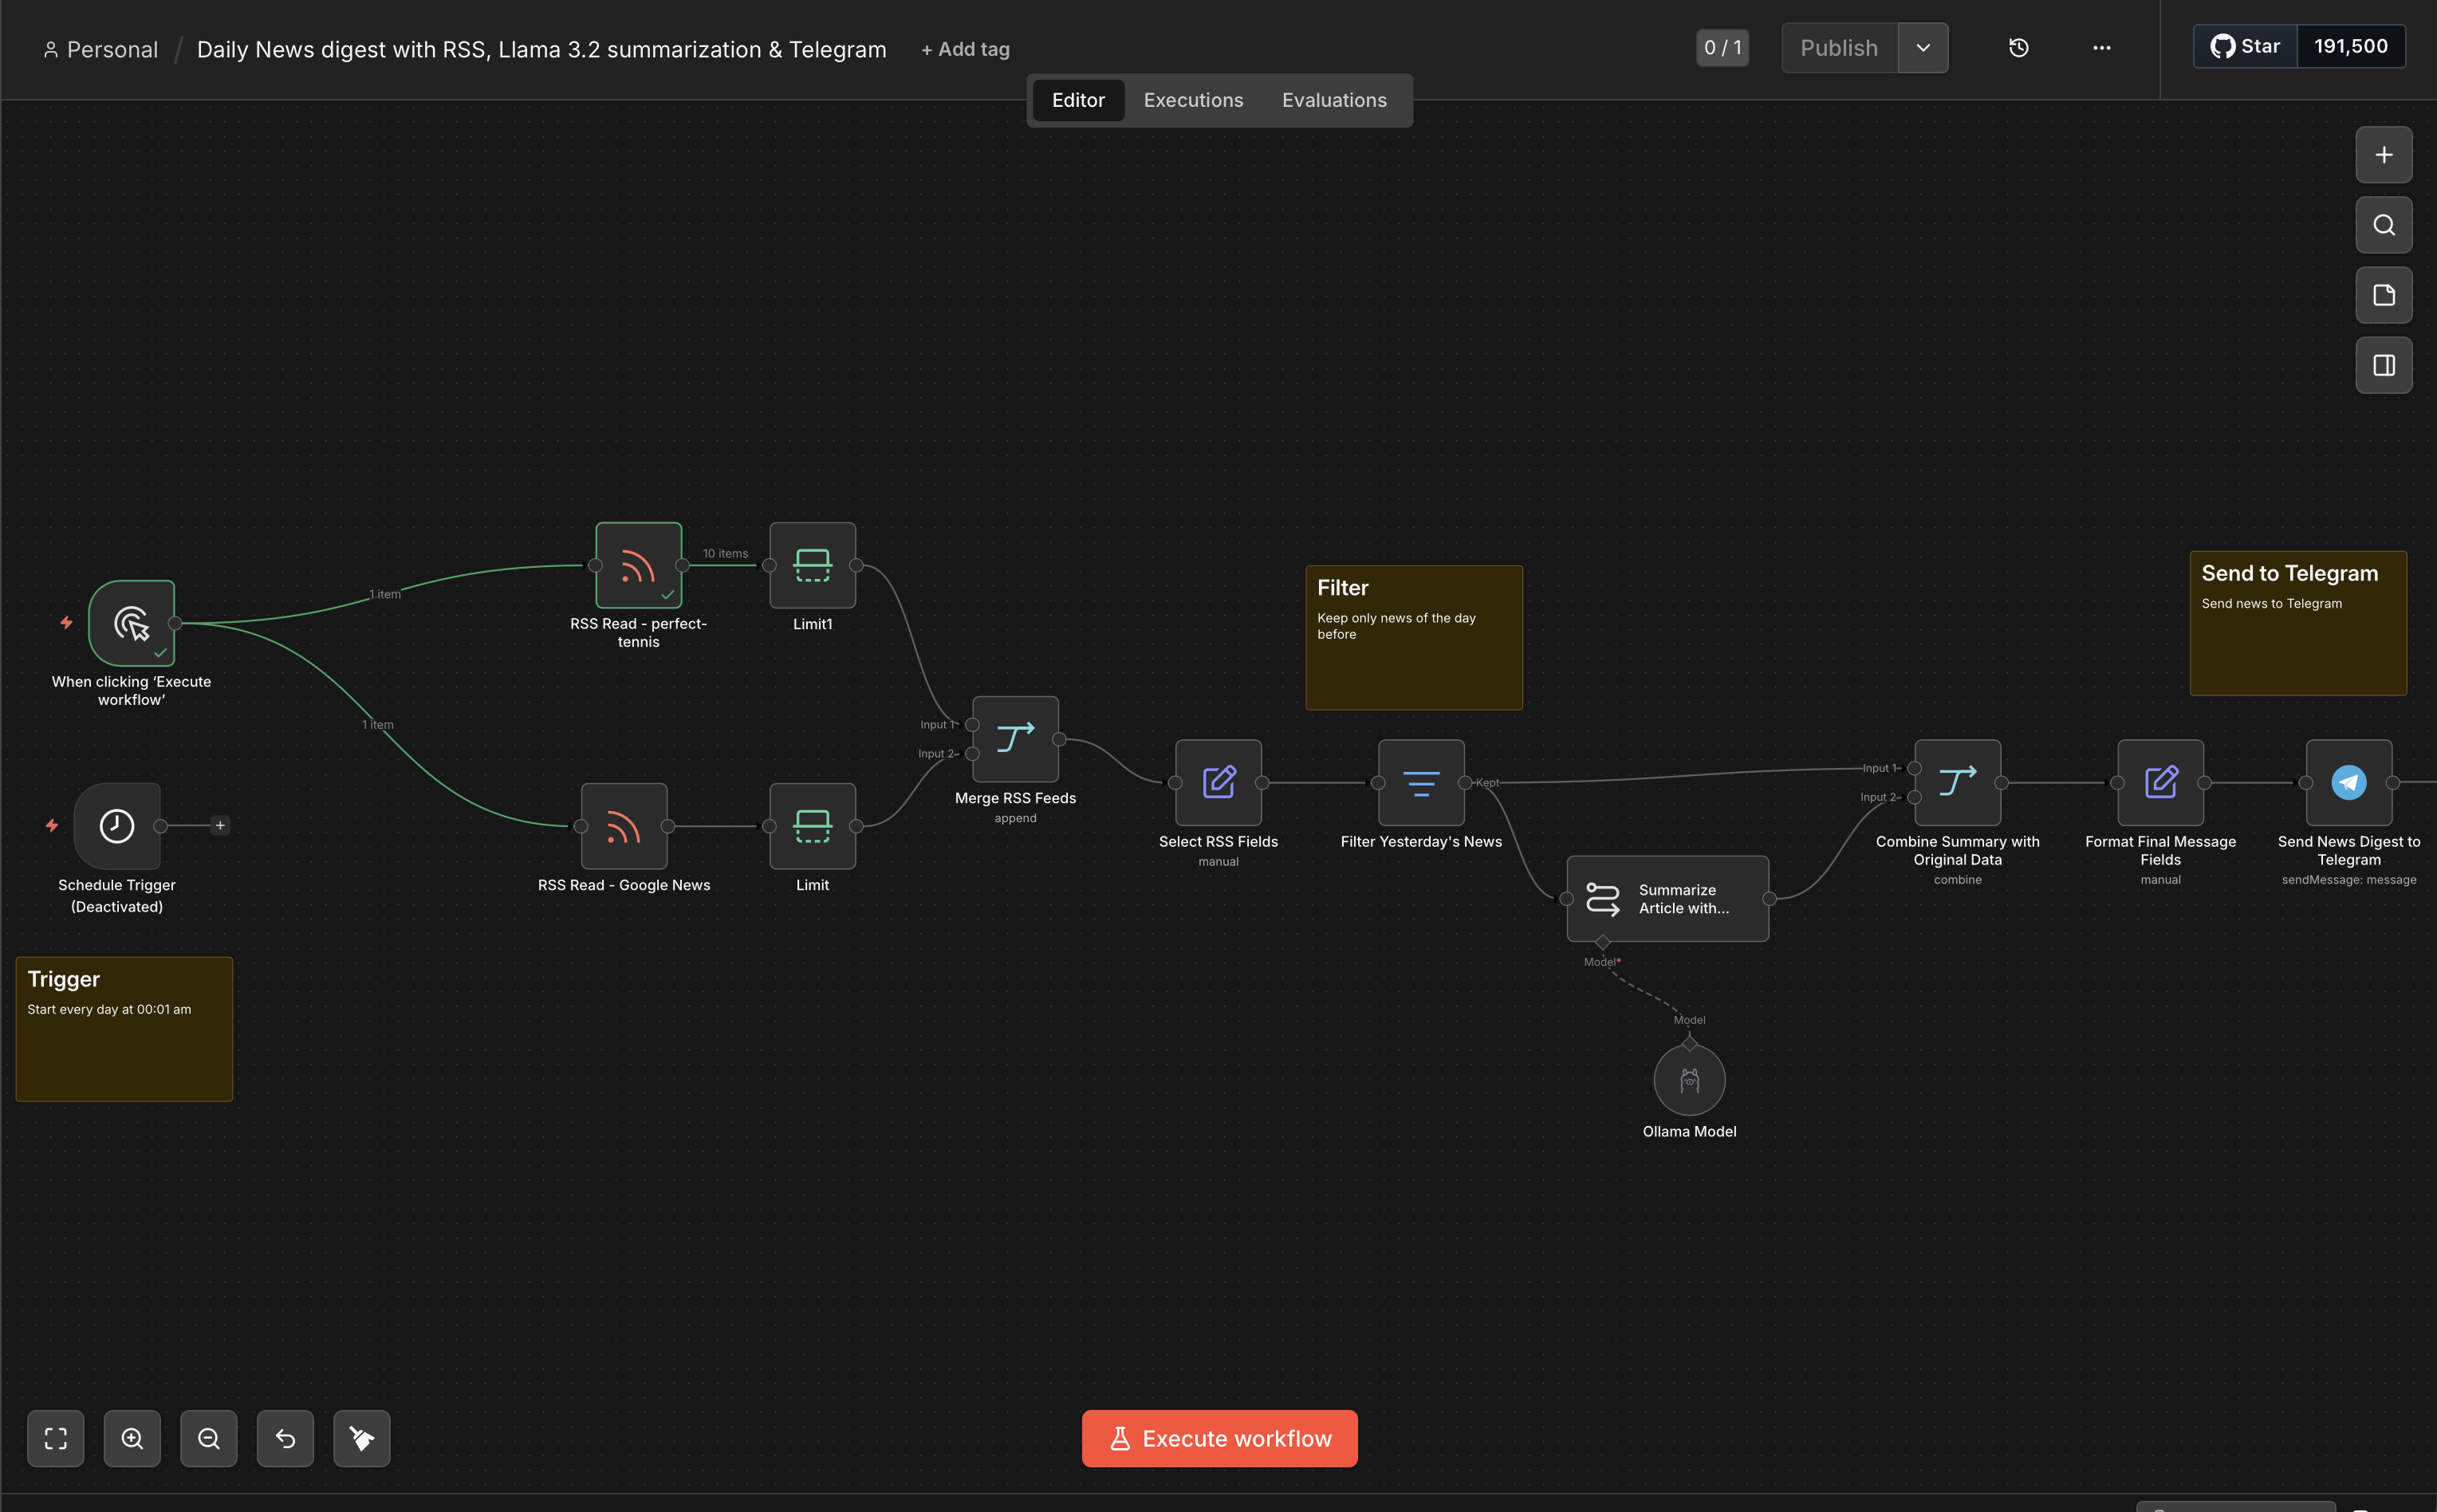Switch to the Evaluations tab

pyautogui.click(x=1334, y=100)
